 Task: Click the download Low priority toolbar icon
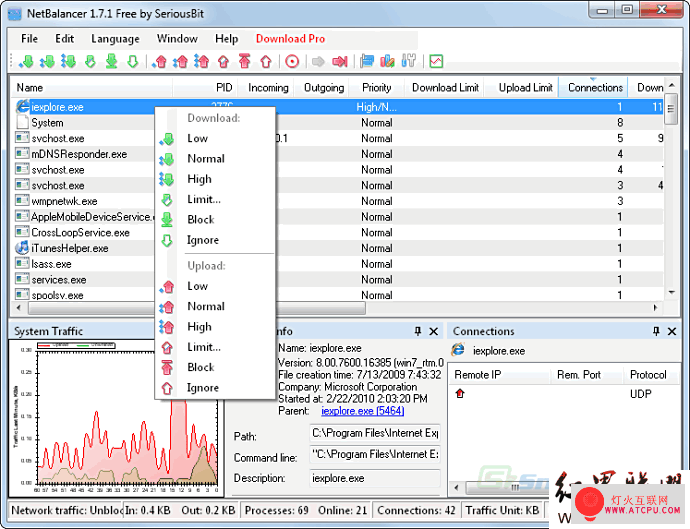(x=26, y=61)
